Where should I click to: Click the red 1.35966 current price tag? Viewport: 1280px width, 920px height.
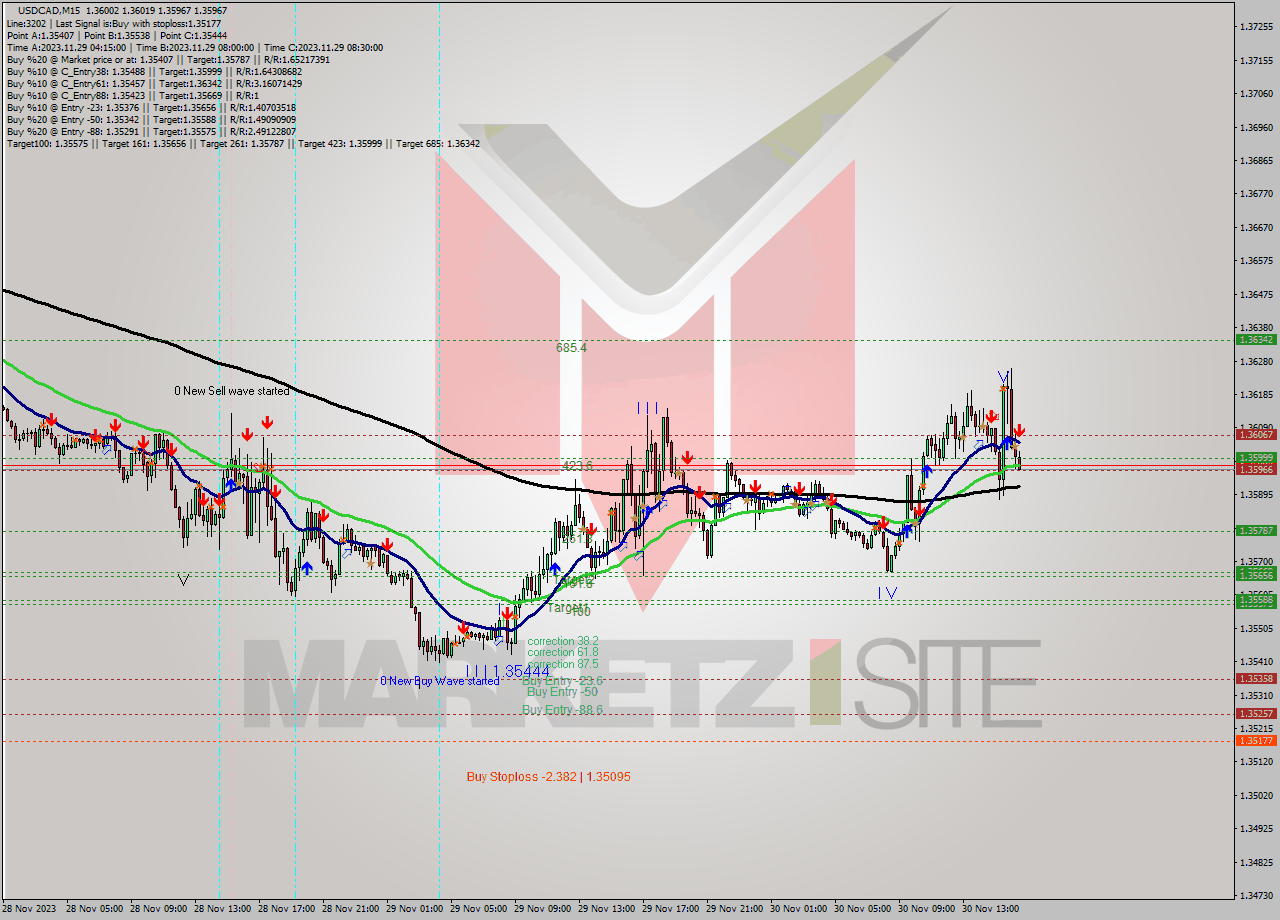(1256, 469)
